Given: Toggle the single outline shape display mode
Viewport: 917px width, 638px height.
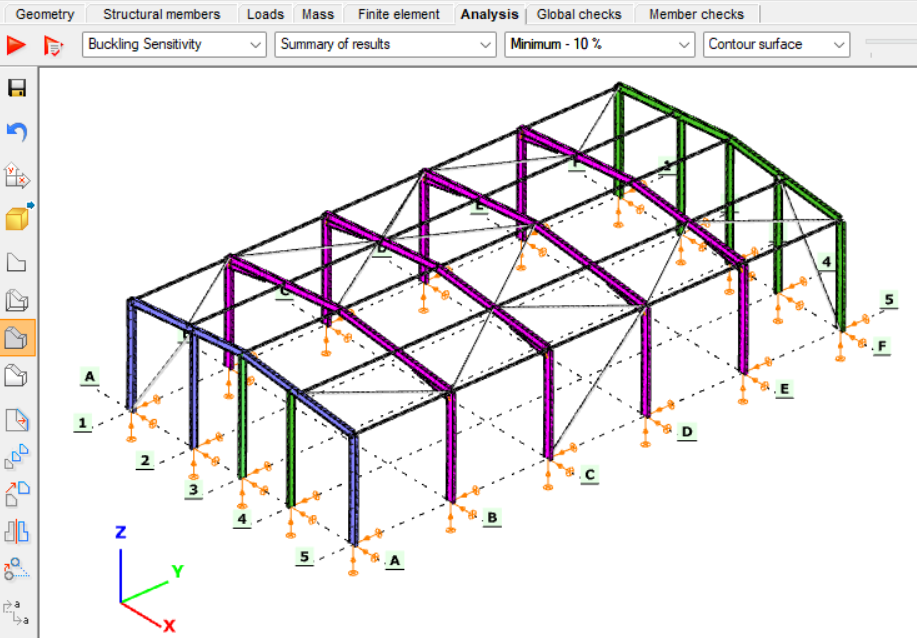Looking at the screenshot, I should pyautogui.click(x=17, y=263).
